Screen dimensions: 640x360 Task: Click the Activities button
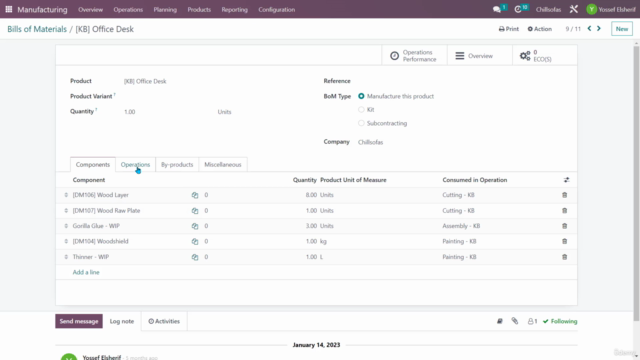pyautogui.click(x=164, y=321)
